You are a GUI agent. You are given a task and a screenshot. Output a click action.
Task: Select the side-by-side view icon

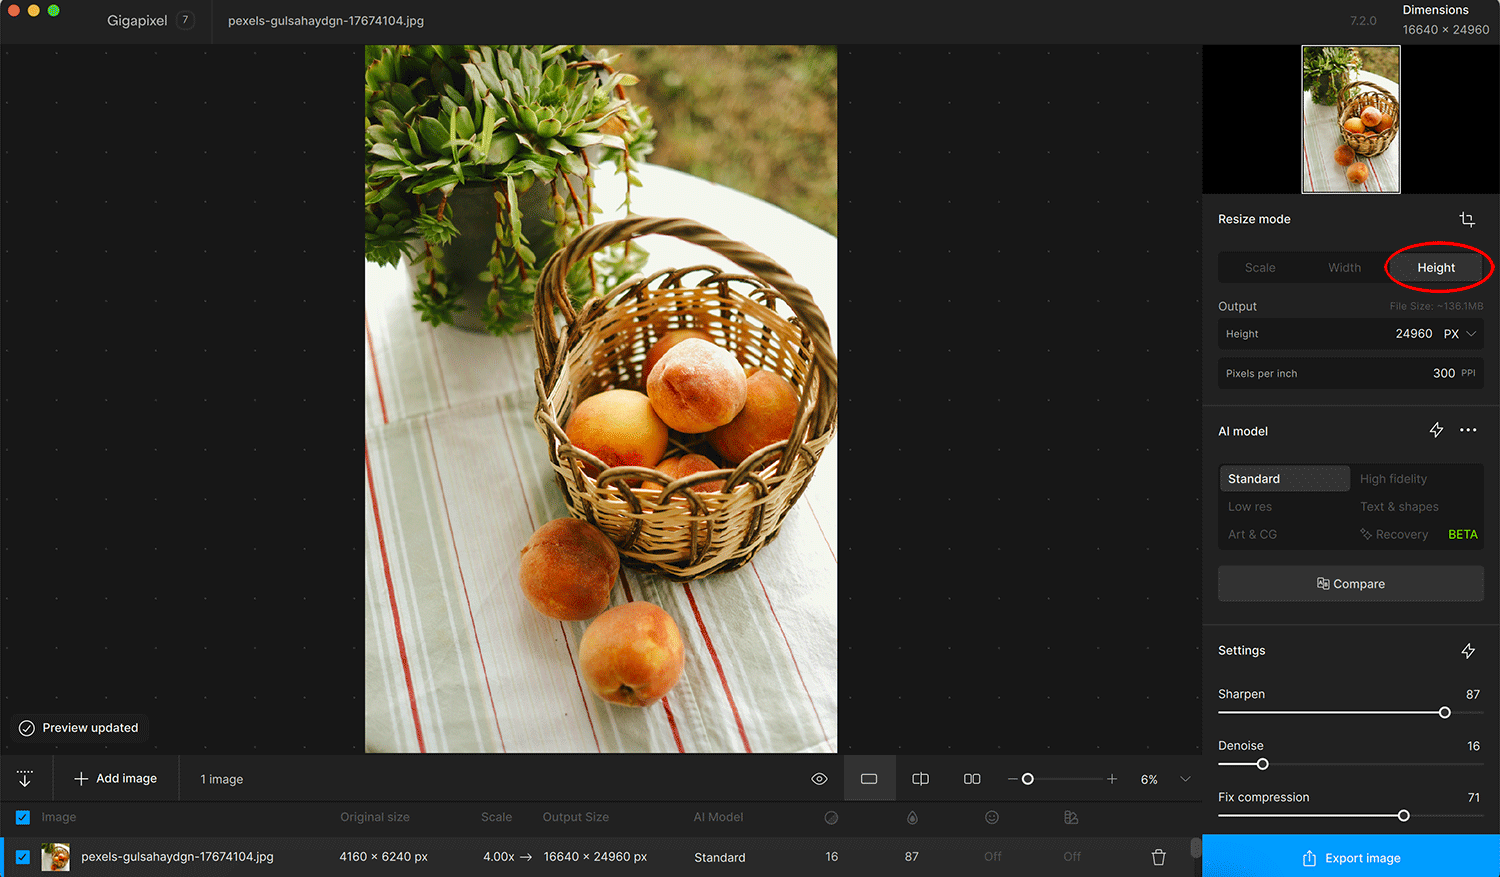(x=971, y=778)
